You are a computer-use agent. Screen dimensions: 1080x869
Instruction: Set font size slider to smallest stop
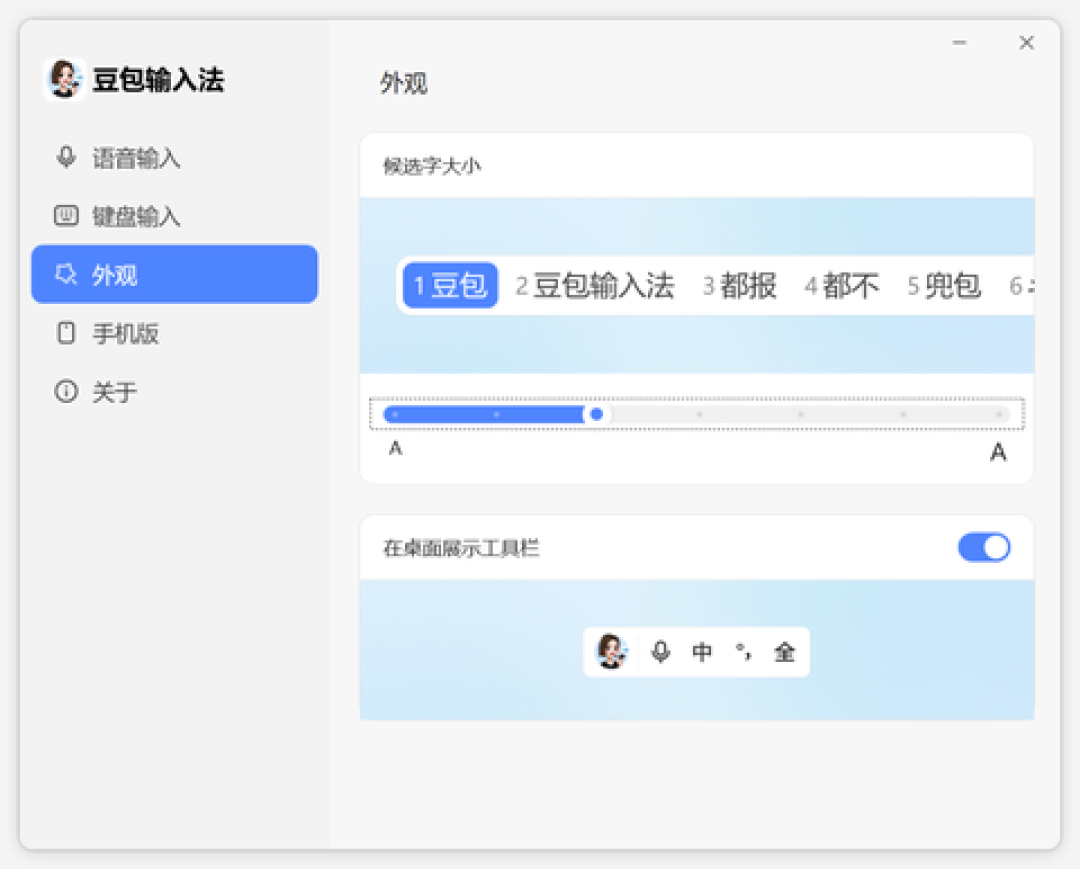pos(395,415)
